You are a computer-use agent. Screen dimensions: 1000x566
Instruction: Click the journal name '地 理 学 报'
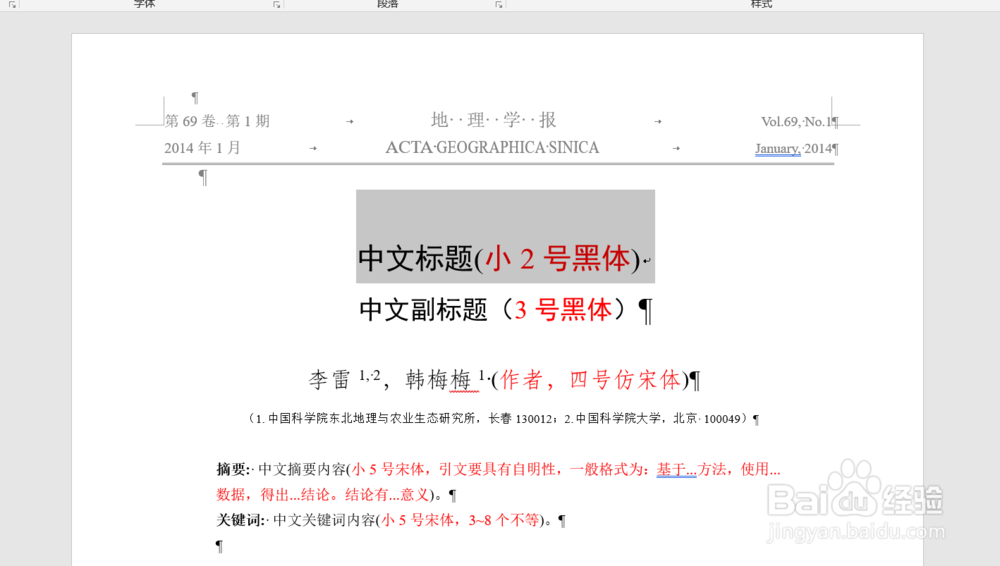pyautogui.click(x=494, y=119)
